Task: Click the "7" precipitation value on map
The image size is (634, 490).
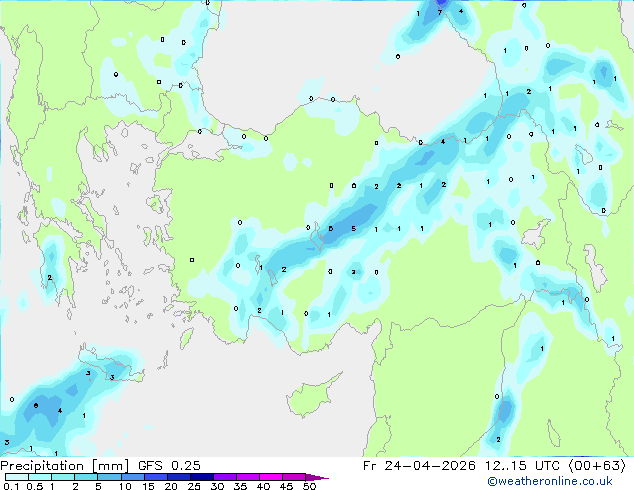Action: (440, 13)
